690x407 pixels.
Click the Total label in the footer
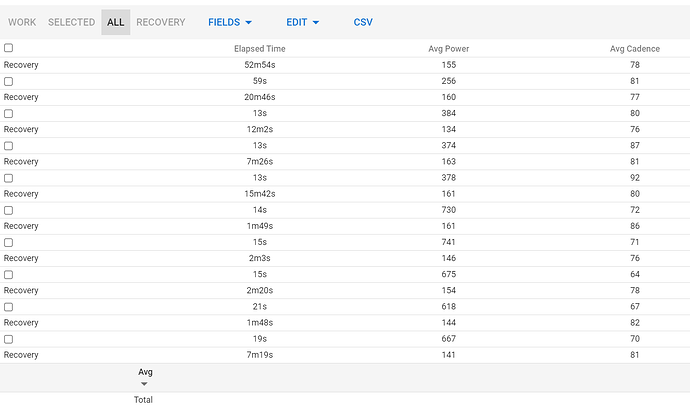coord(143,399)
